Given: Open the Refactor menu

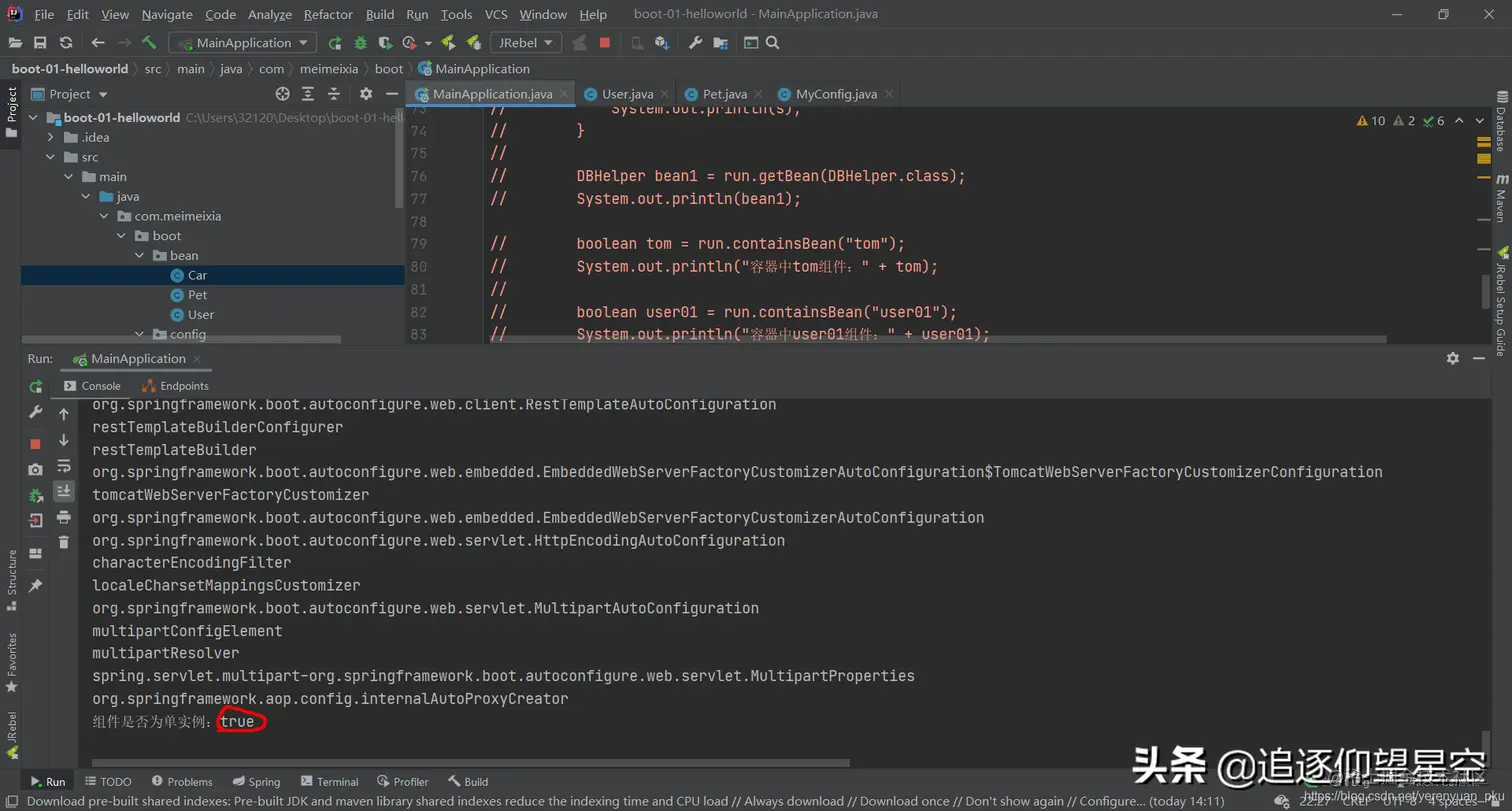Looking at the screenshot, I should 328,15.
